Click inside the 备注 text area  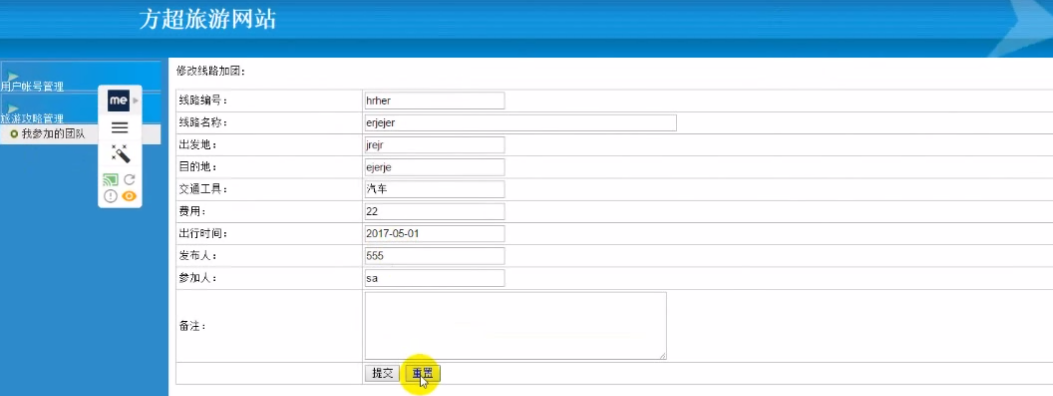515,326
